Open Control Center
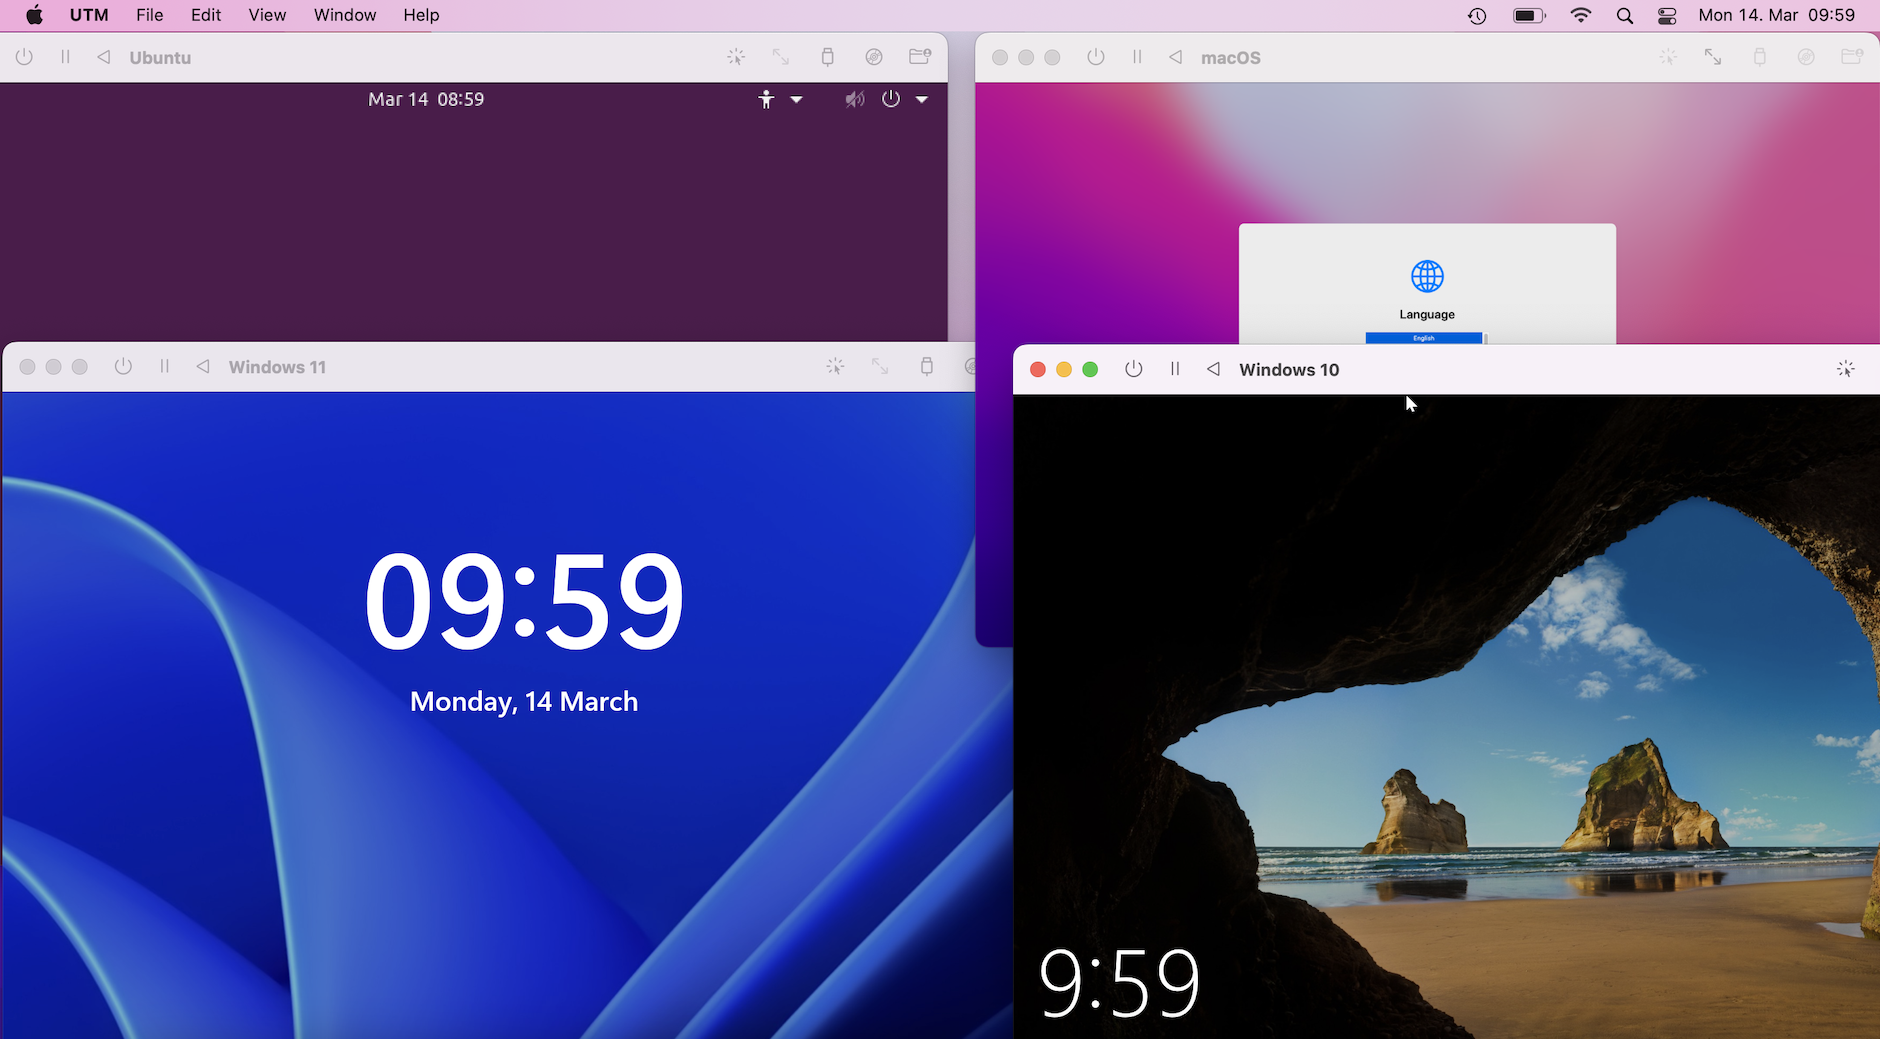The image size is (1880, 1039). pyautogui.click(x=1667, y=15)
